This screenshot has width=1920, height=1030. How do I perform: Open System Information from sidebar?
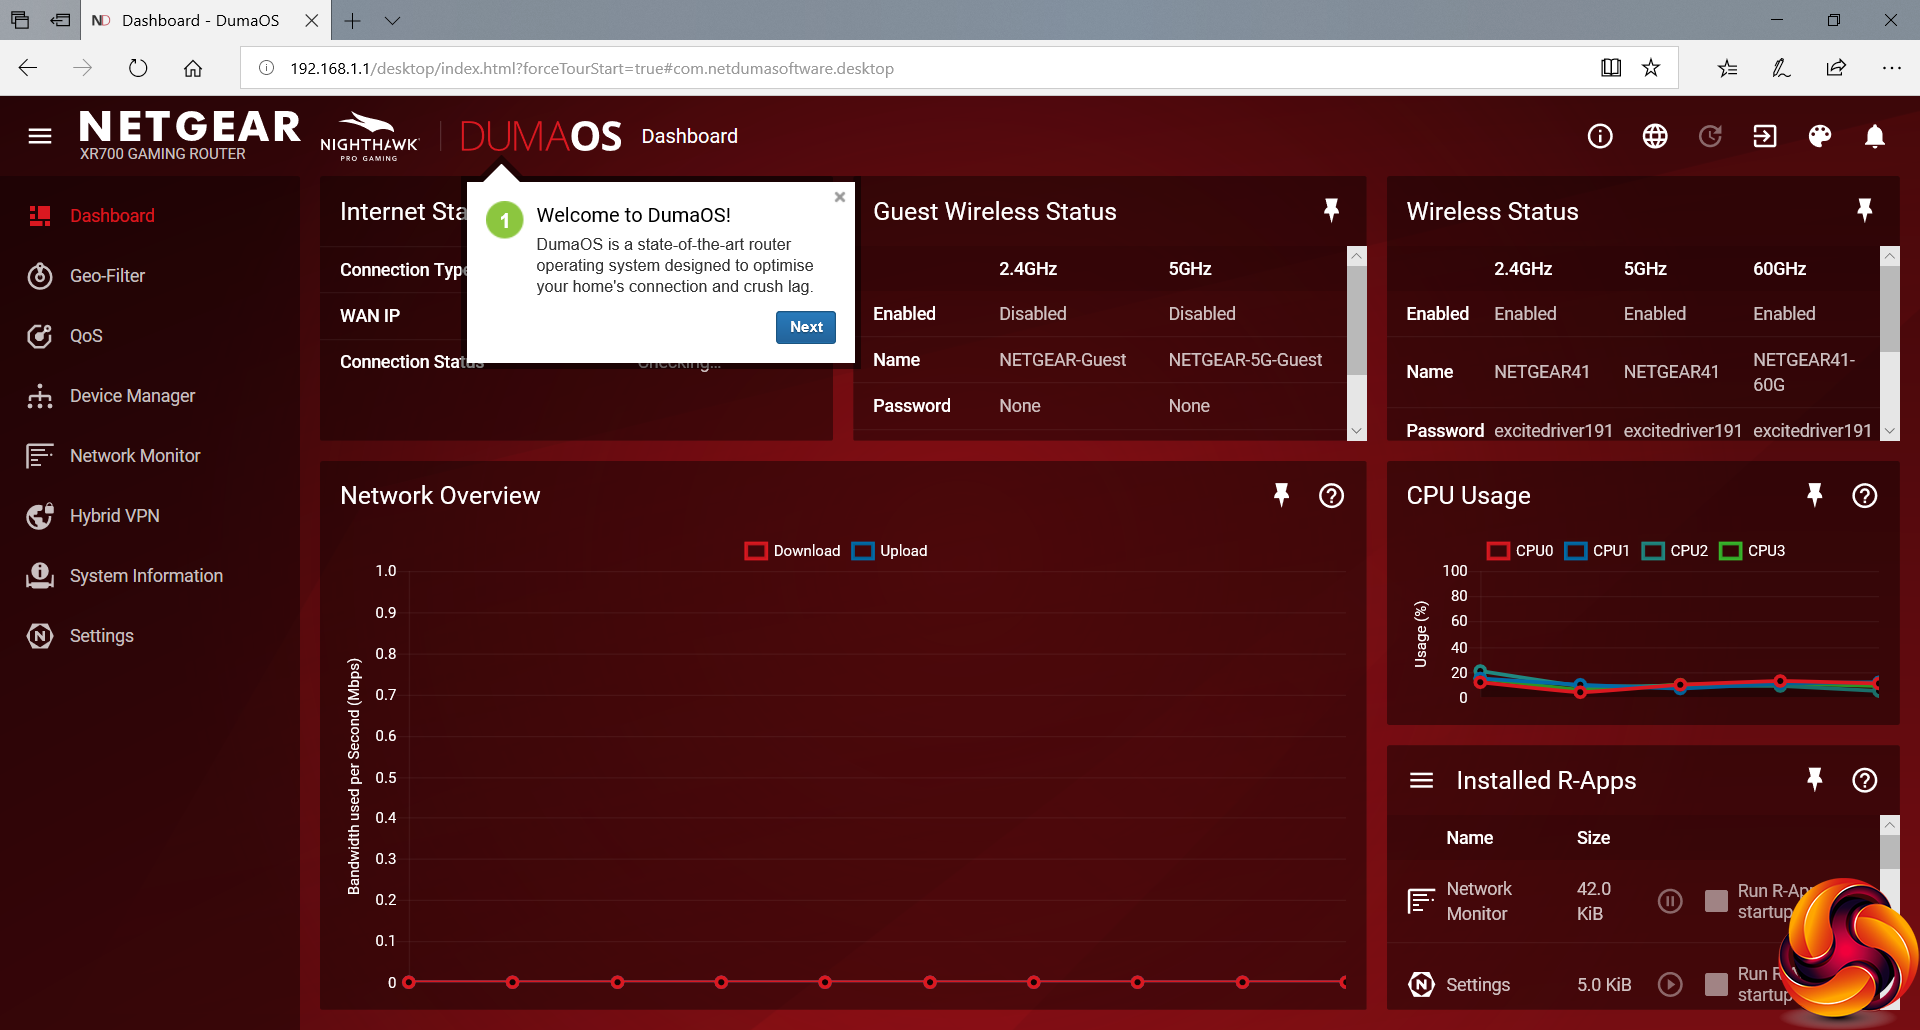(x=146, y=575)
